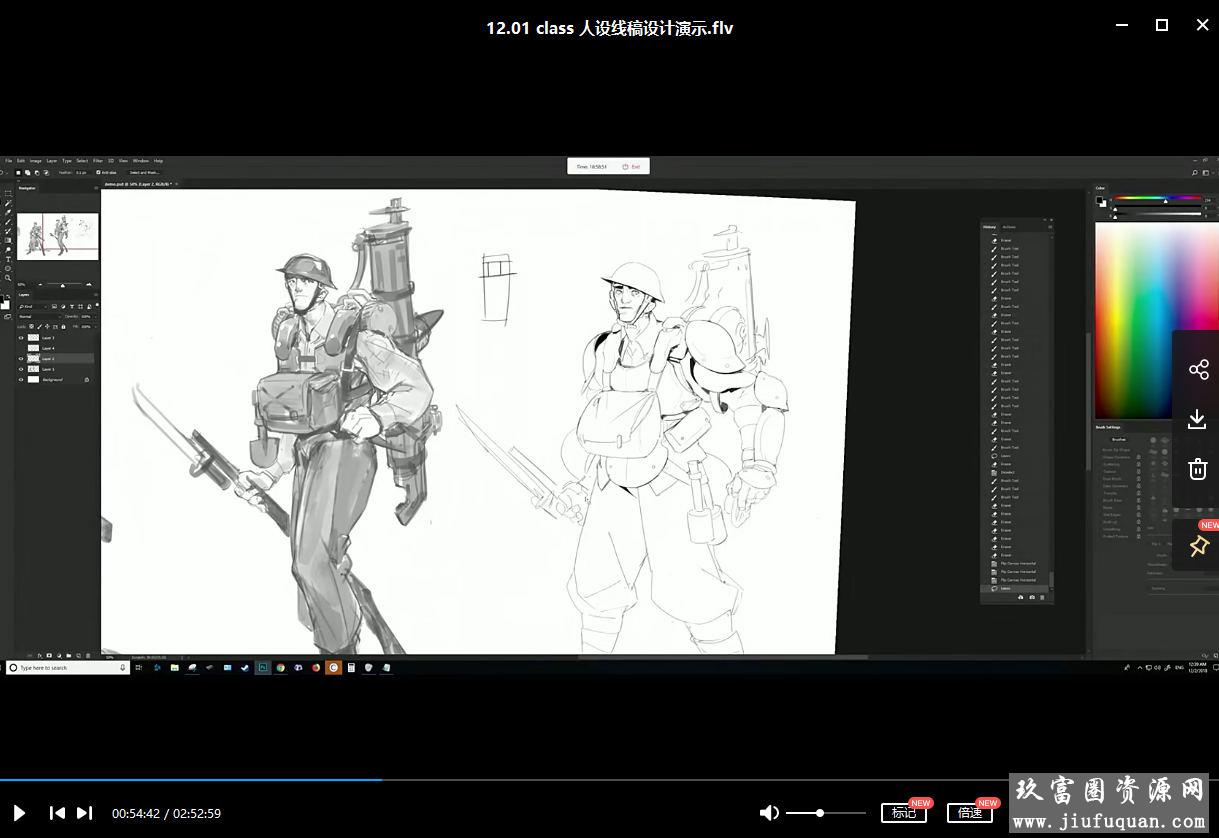Click the share icon in side panel
The image size is (1219, 838).
[x=1198, y=370]
